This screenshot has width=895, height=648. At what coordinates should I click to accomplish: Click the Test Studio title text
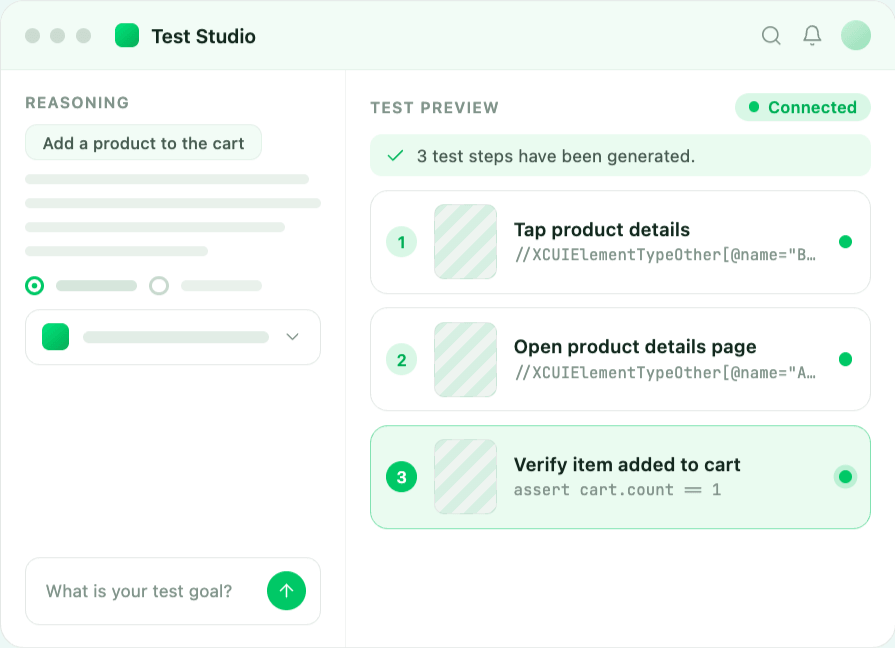tap(203, 36)
